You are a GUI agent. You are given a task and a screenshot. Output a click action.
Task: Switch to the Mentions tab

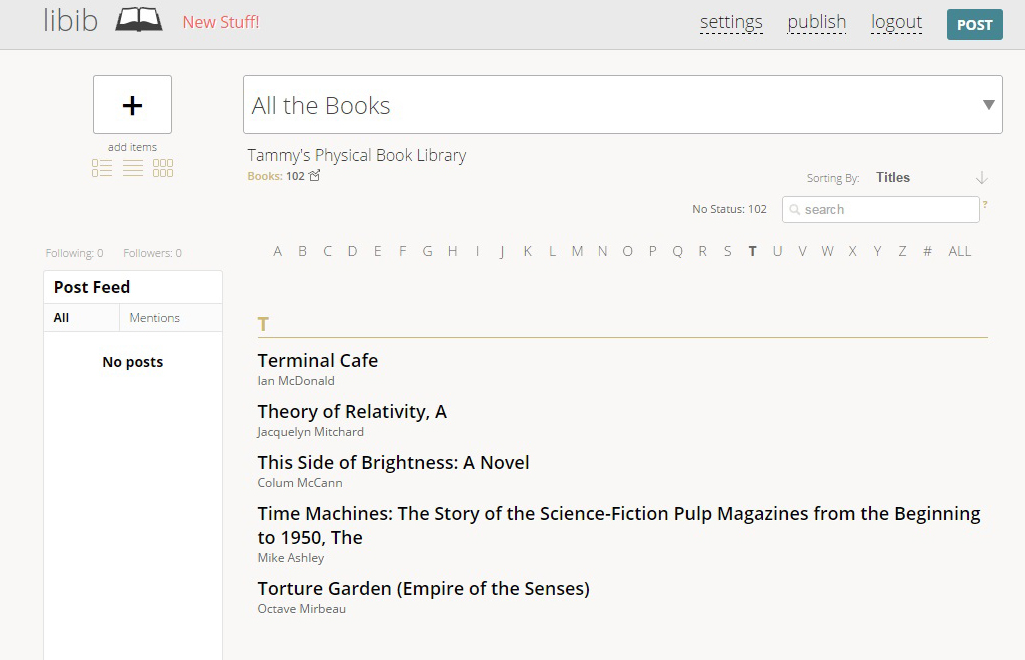[155, 318]
